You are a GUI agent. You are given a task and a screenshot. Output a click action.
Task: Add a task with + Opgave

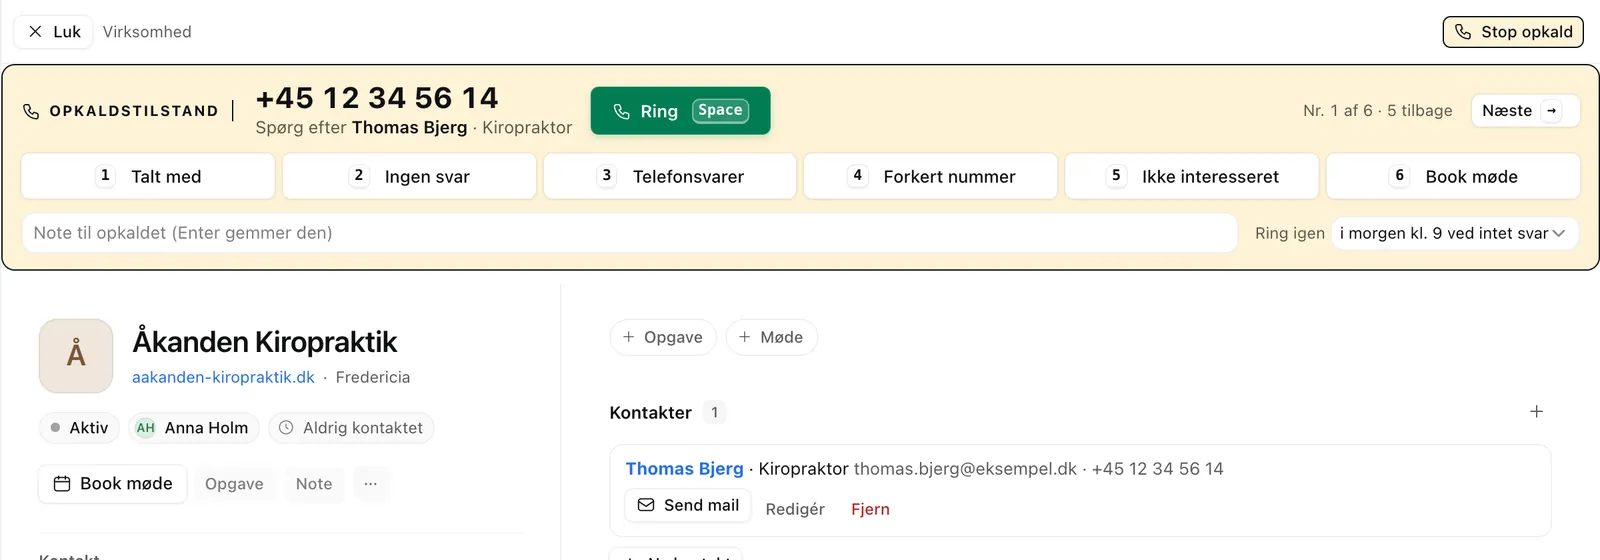coord(663,337)
